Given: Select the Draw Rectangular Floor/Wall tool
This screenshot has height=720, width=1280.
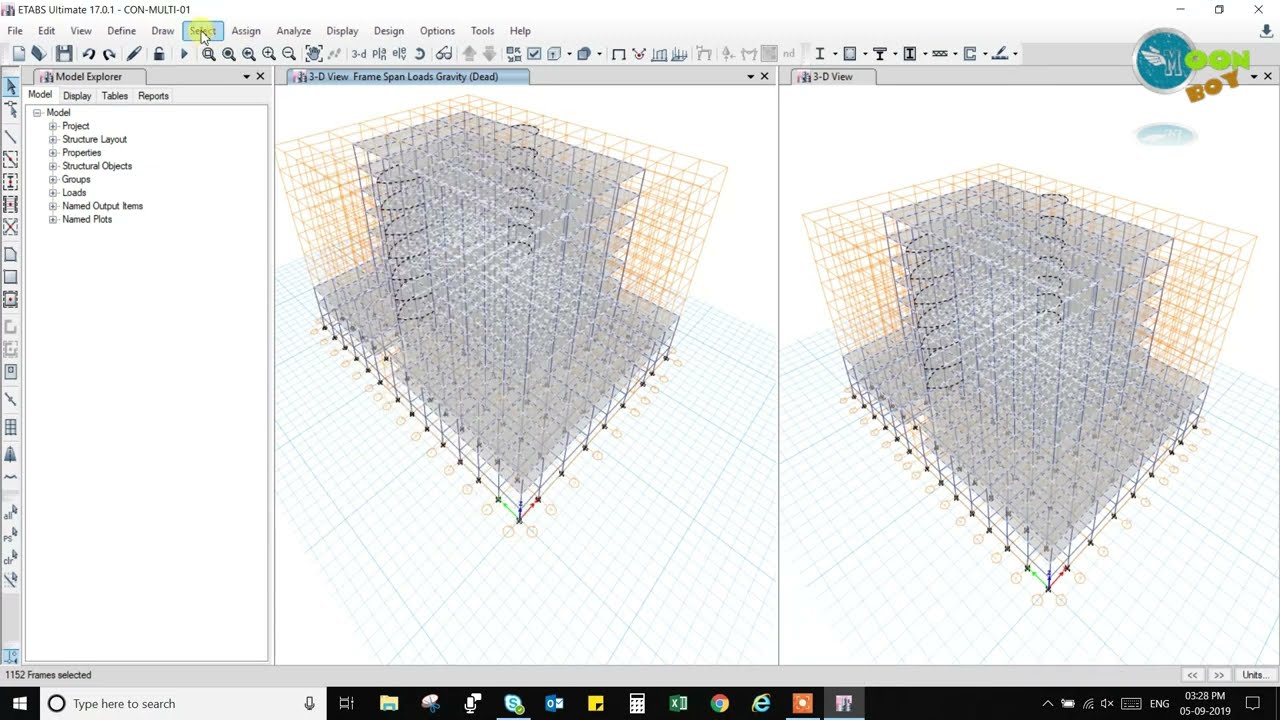Looking at the screenshot, I should click(x=11, y=277).
